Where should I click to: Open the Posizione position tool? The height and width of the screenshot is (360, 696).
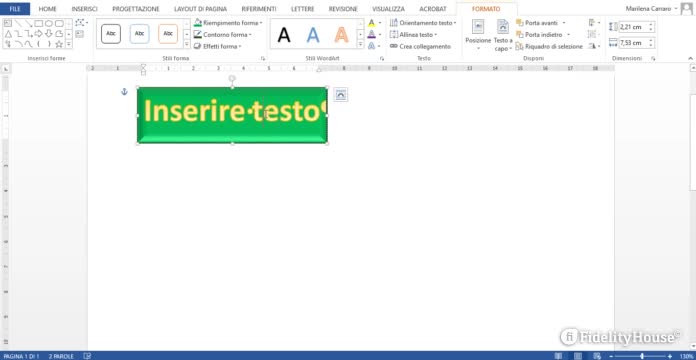click(478, 35)
